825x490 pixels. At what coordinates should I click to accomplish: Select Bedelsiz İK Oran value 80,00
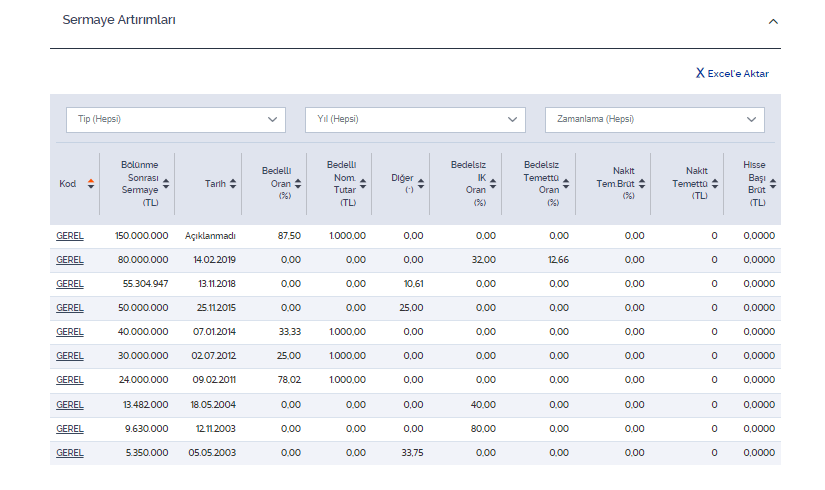(484, 429)
